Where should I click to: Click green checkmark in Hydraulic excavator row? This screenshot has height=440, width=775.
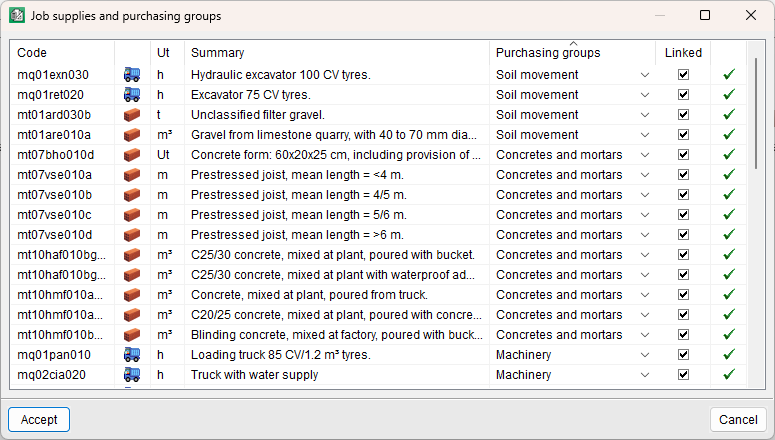729,74
